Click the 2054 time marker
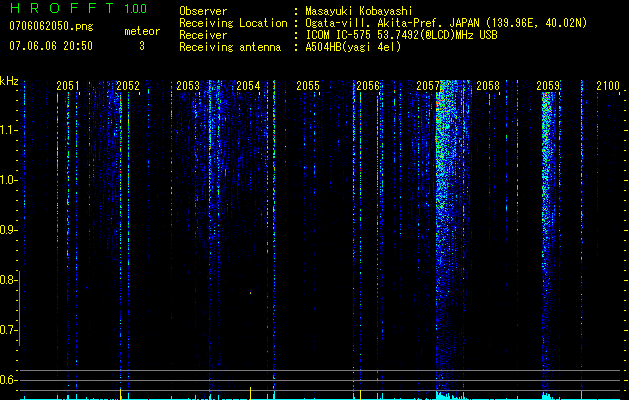 click(x=248, y=86)
